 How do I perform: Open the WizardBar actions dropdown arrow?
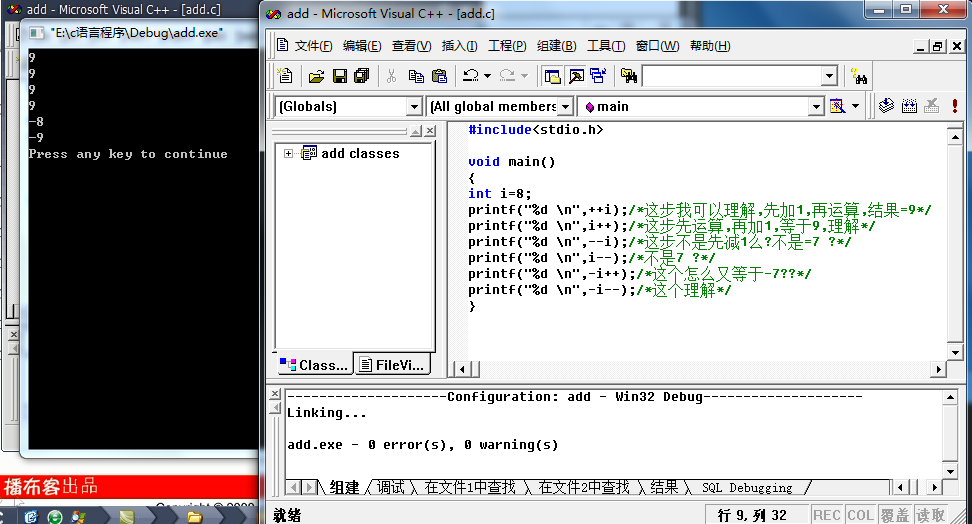(855, 106)
